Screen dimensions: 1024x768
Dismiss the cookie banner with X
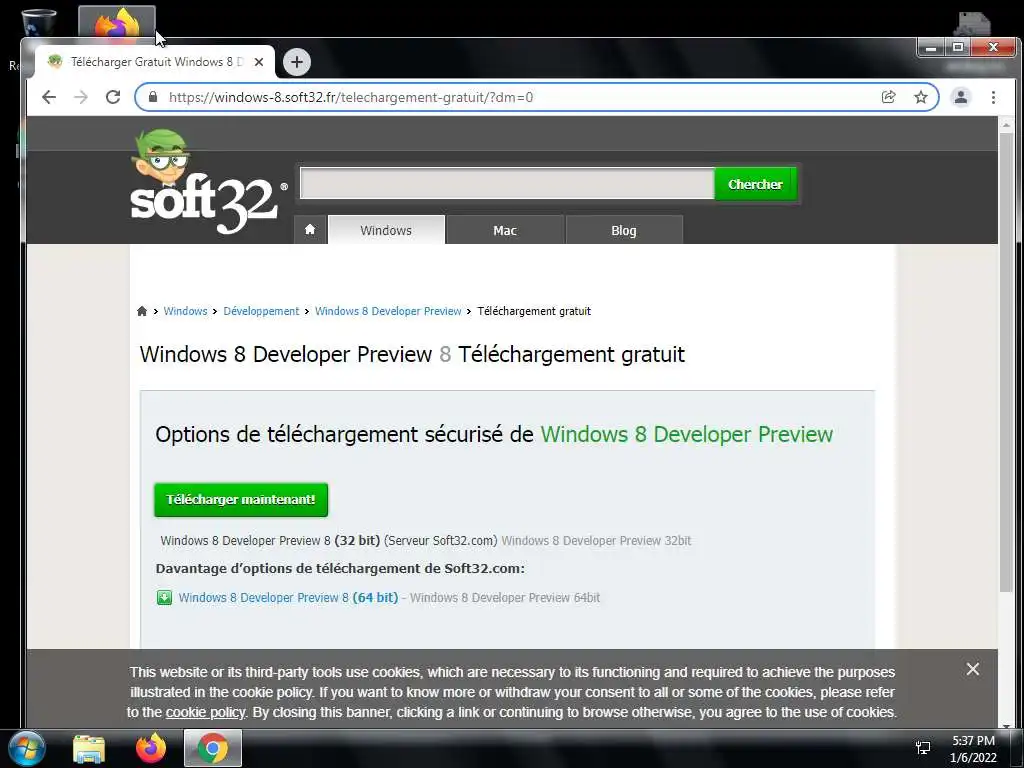[x=972, y=669]
